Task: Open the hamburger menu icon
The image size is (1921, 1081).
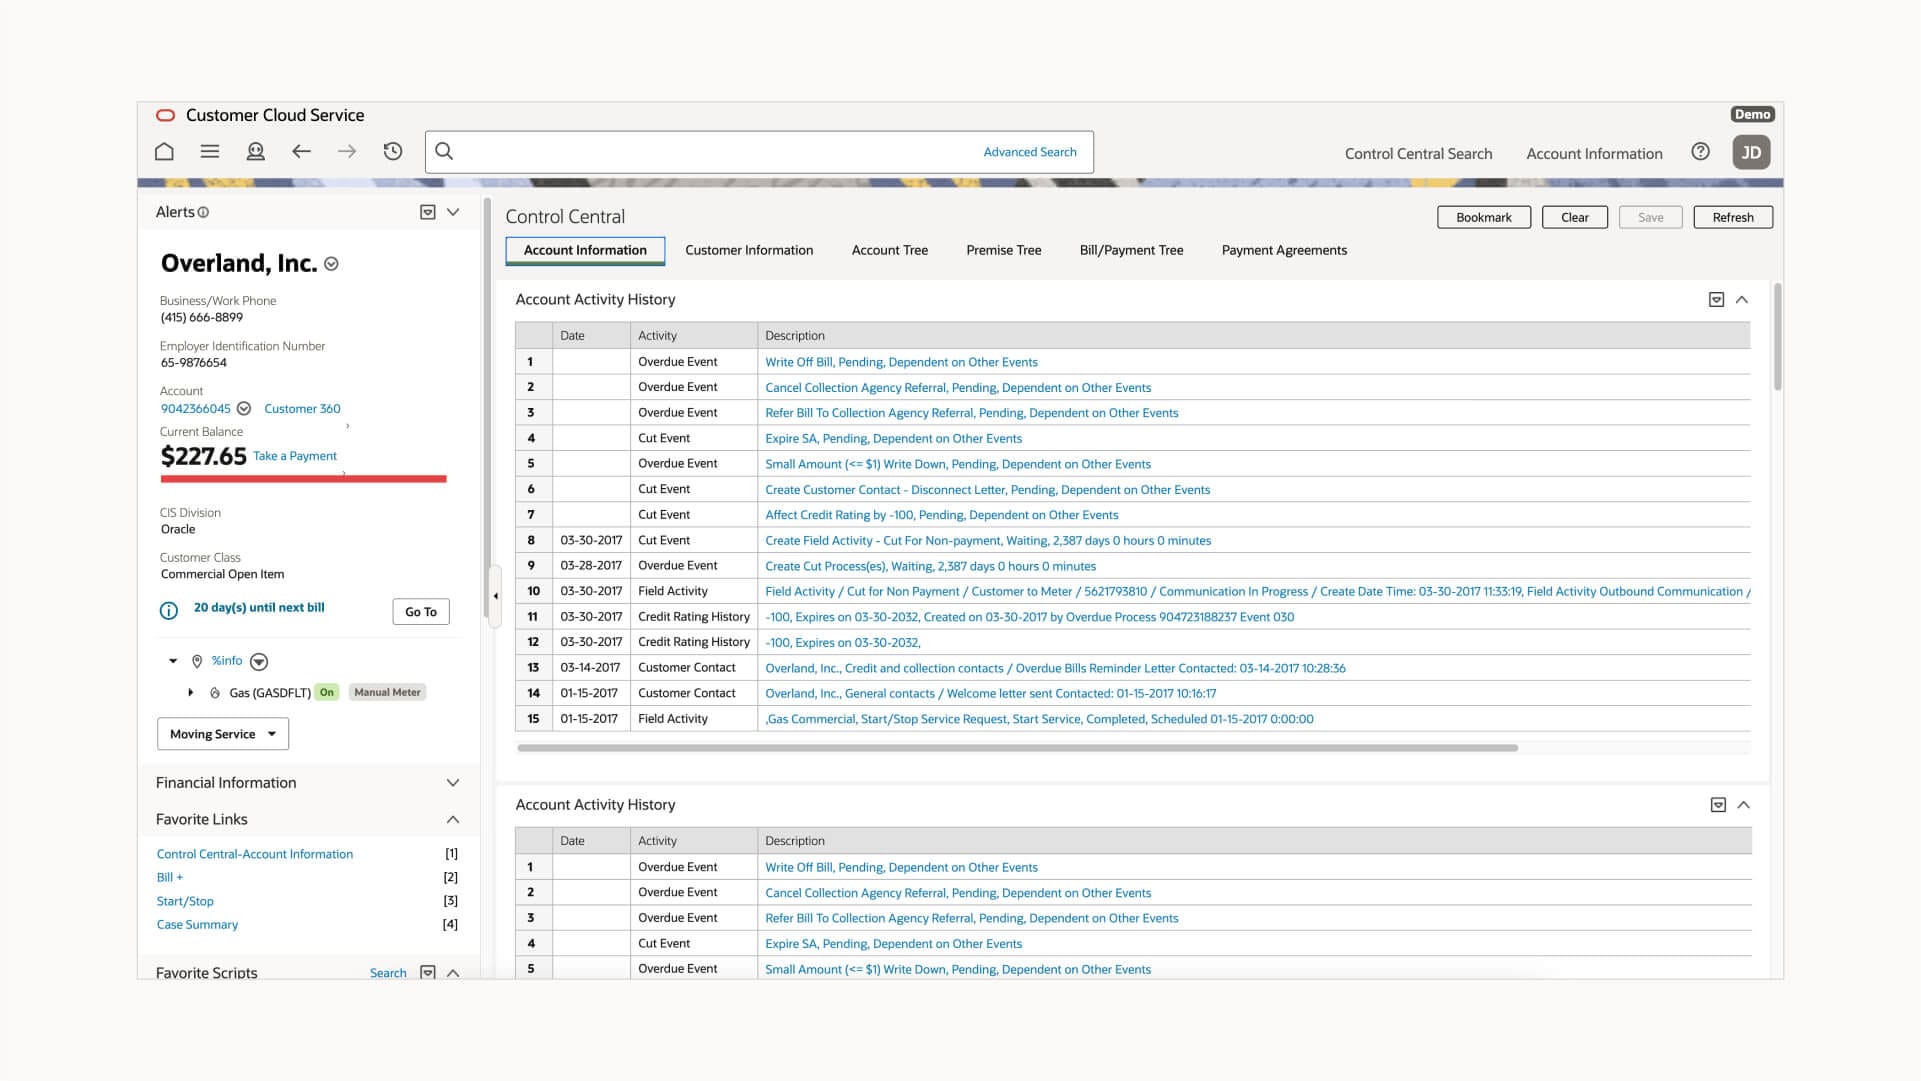Action: [210, 152]
